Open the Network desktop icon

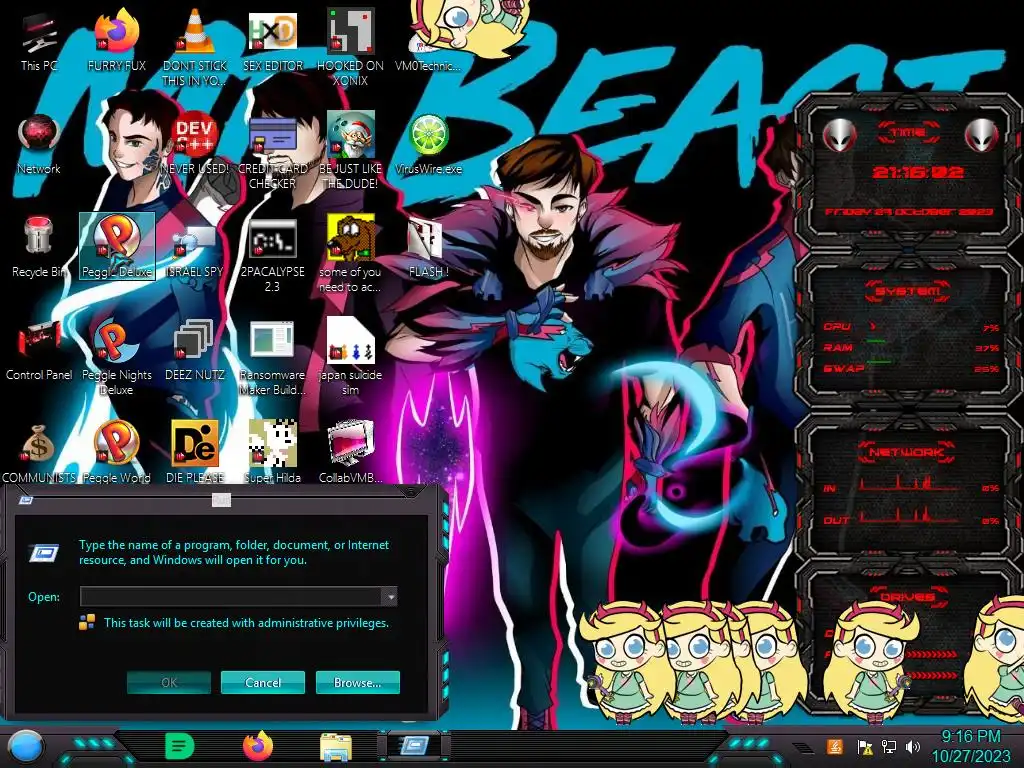tap(39, 144)
